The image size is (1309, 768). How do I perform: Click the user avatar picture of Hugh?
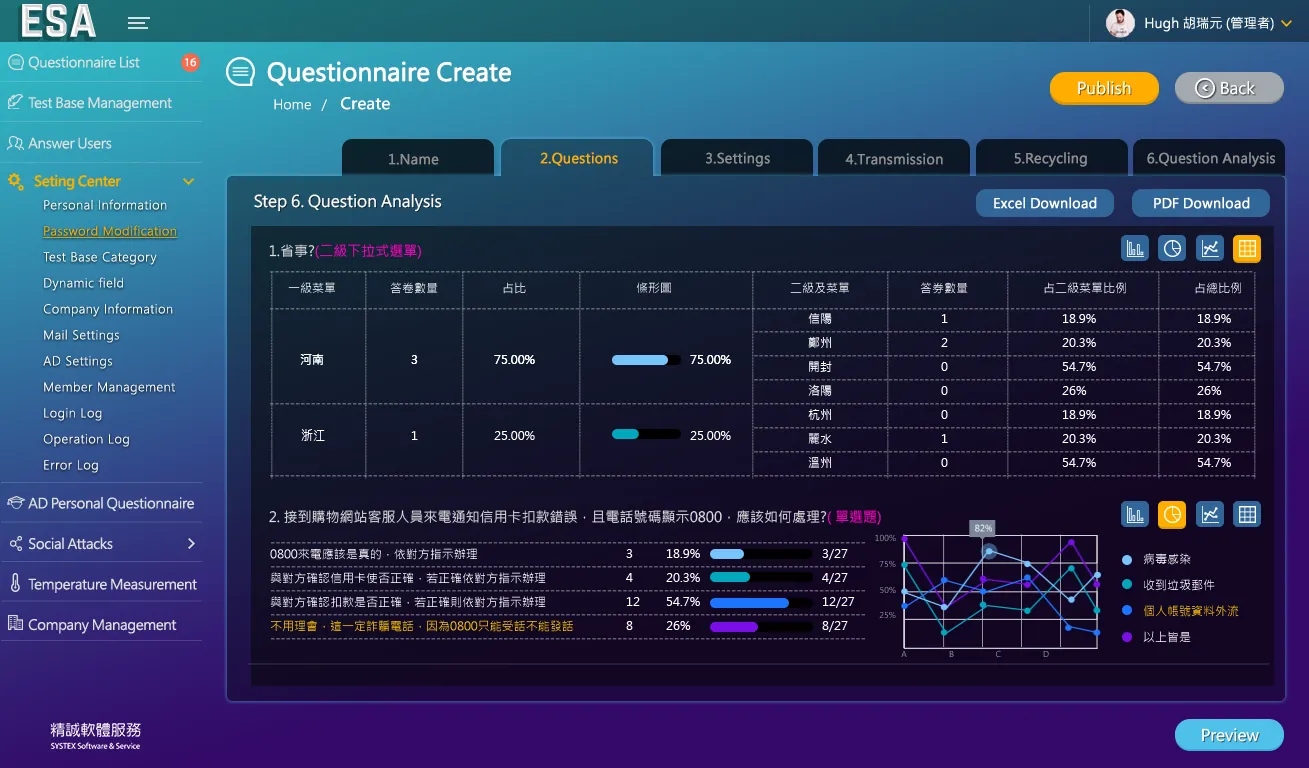point(1120,23)
